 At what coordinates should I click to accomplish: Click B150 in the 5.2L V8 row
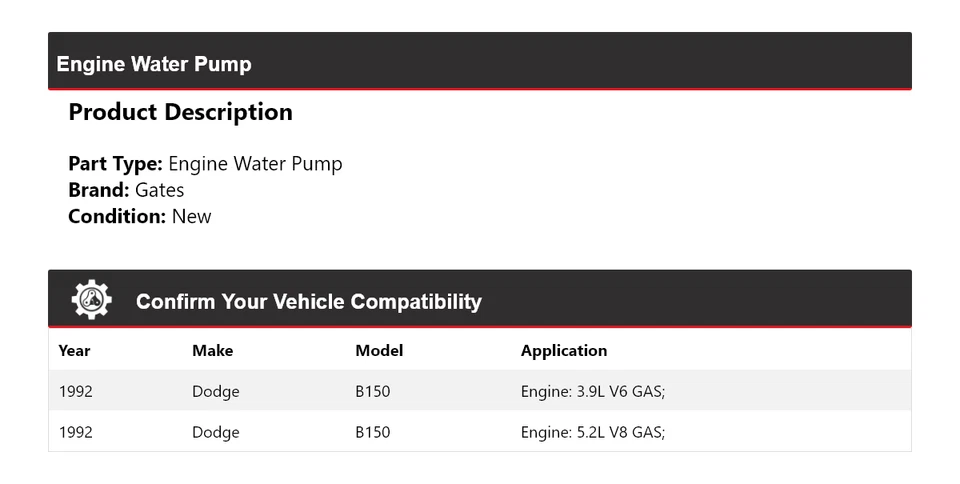click(x=372, y=433)
